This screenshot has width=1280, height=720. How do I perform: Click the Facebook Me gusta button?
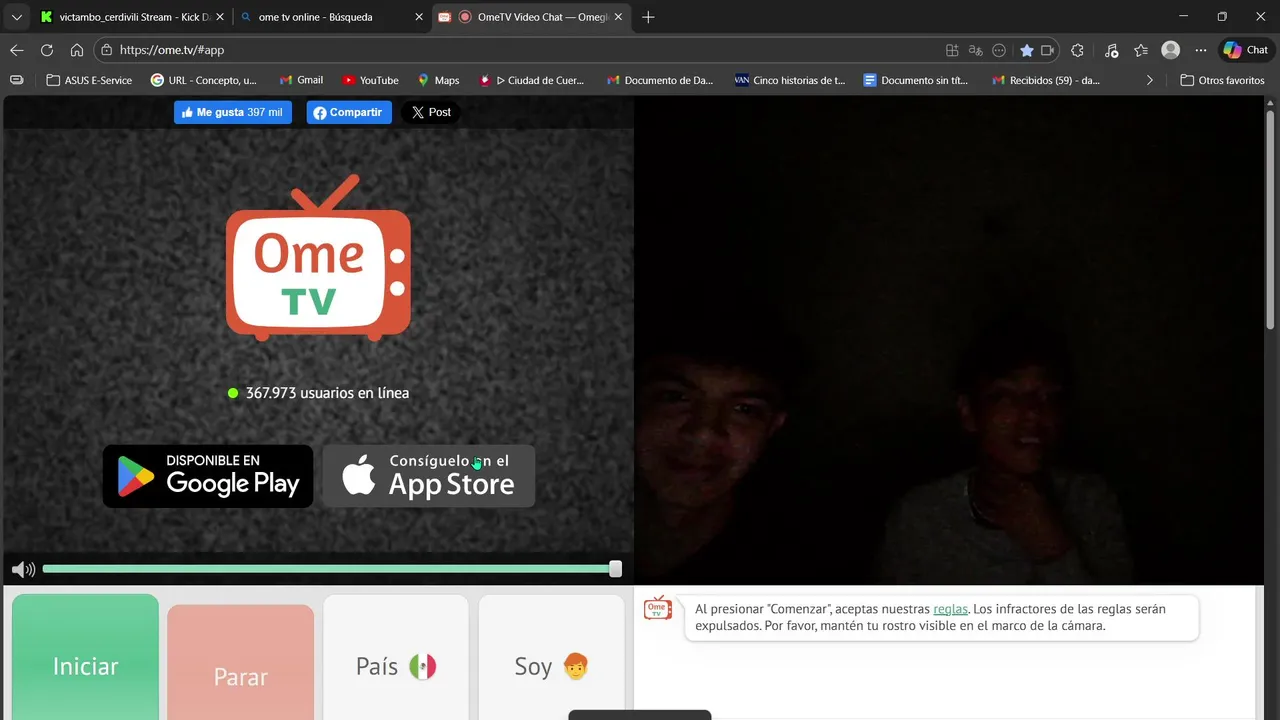[x=233, y=112]
